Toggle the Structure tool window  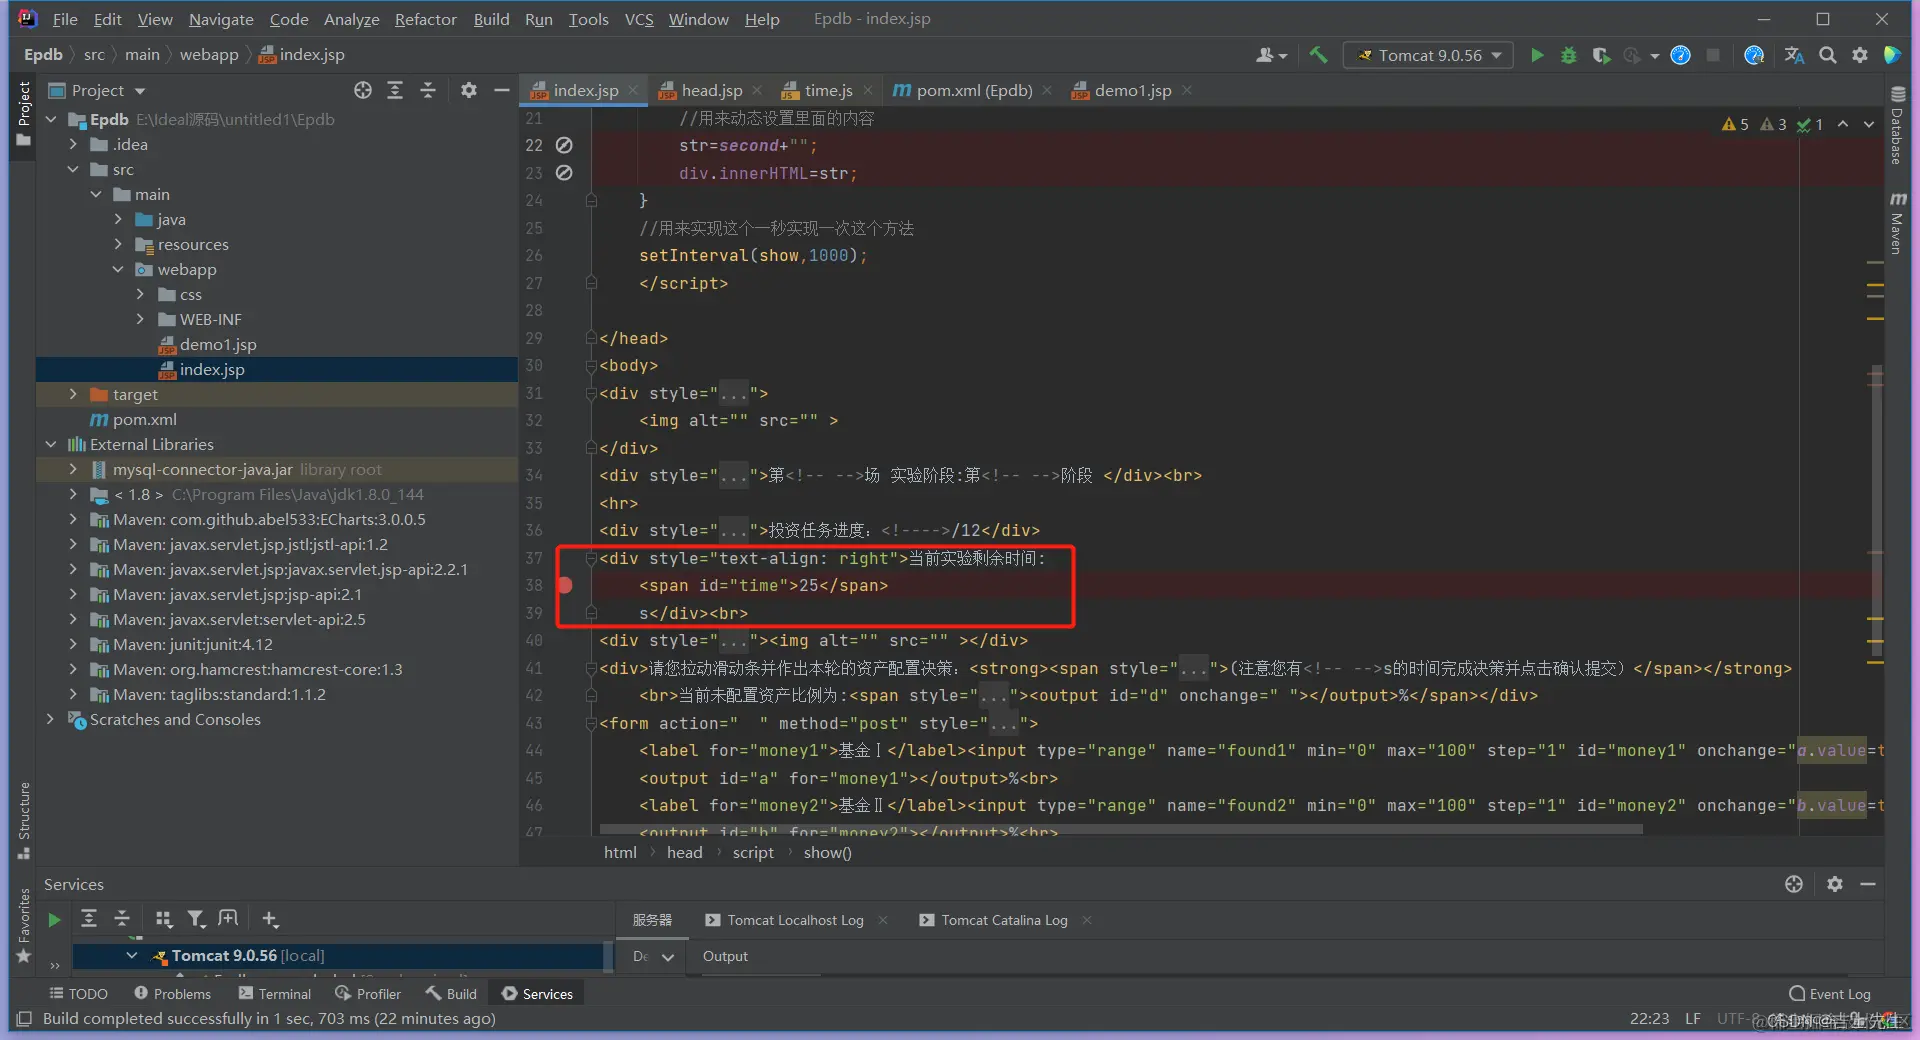(24, 820)
